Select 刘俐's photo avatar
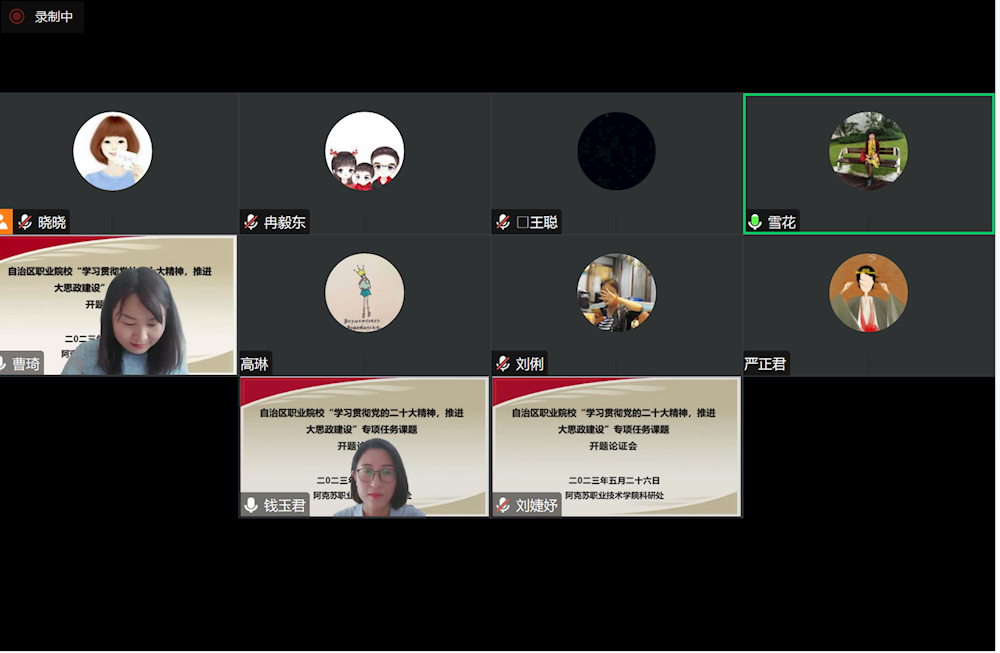Screen dimensions: 1000x653 [616, 292]
